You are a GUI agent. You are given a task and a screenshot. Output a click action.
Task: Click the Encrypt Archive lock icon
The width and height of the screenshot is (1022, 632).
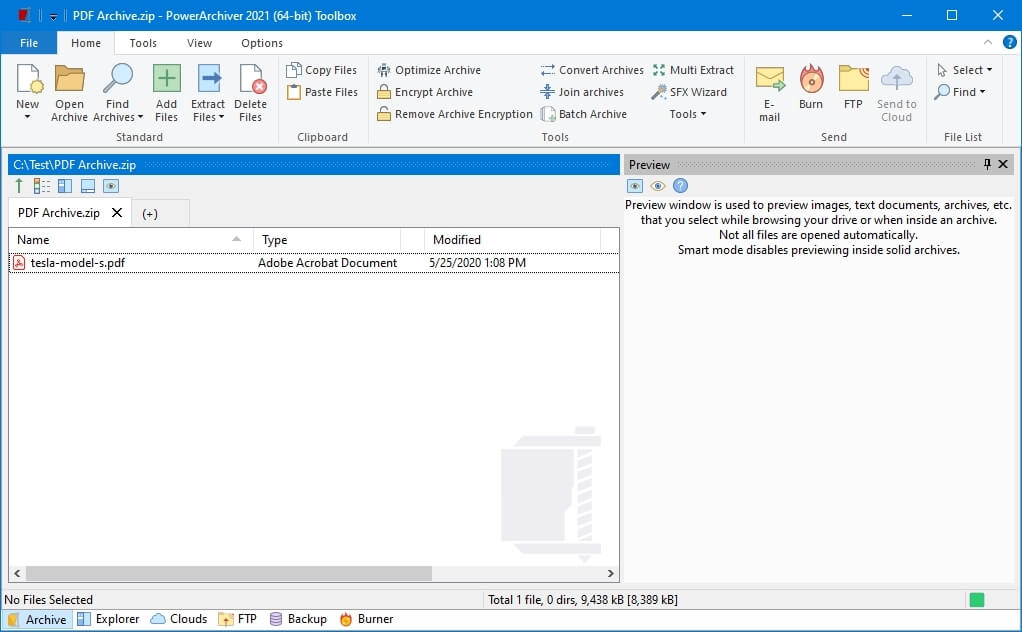click(x=384, y=92)
